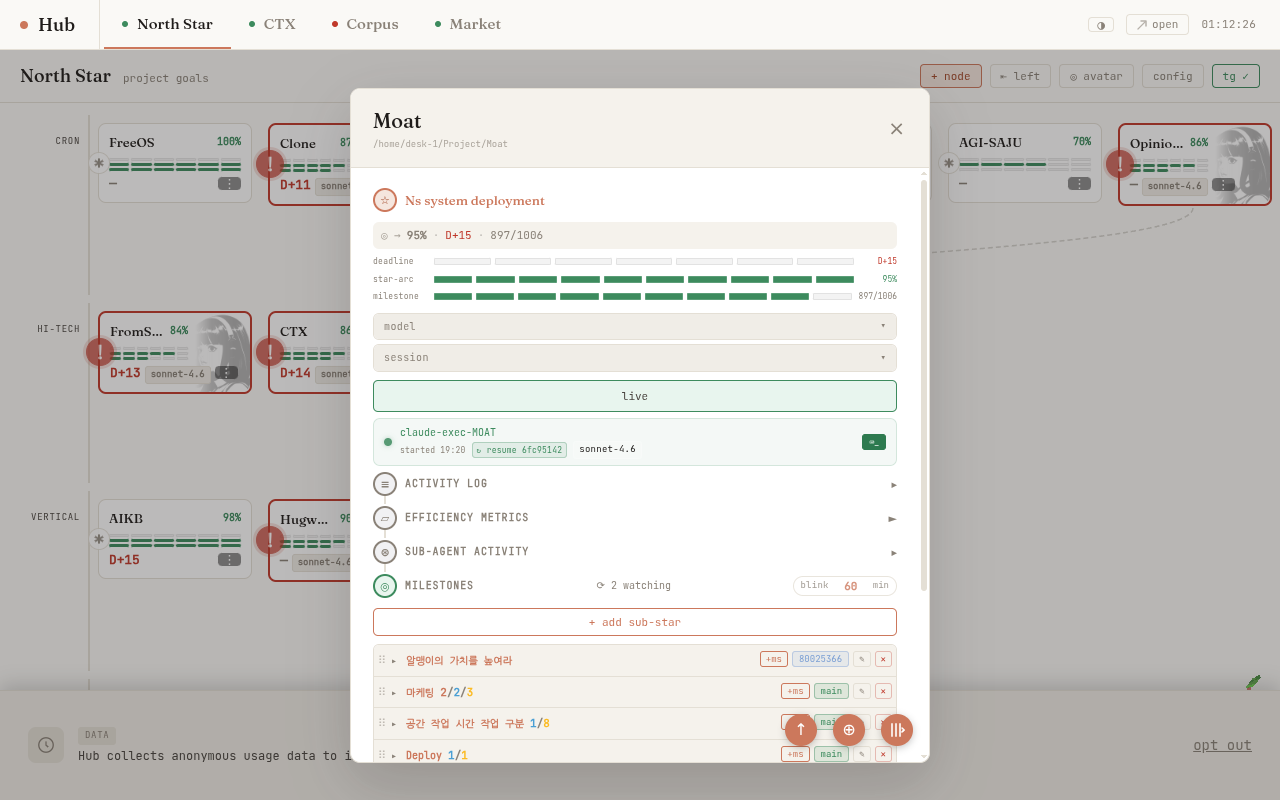Image resolution: width=1280 pixels, height=800 pixels.
Task: Click the star icon beside Ns system deployment
Action: click(385, 200)
